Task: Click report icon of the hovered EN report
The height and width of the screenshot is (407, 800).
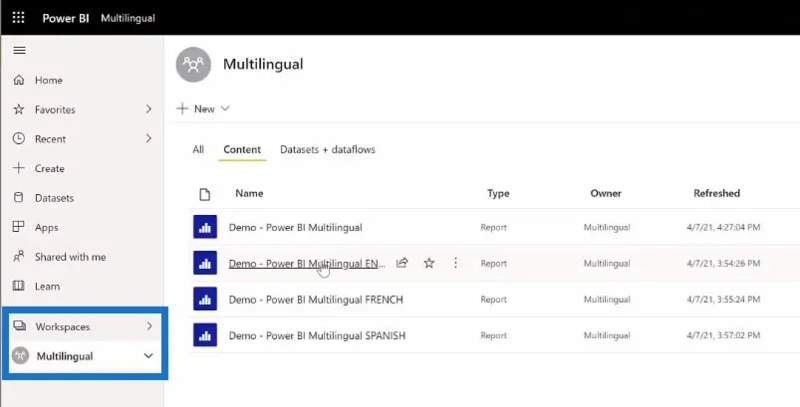Action: pyautogui.click(x=205, y=263)
